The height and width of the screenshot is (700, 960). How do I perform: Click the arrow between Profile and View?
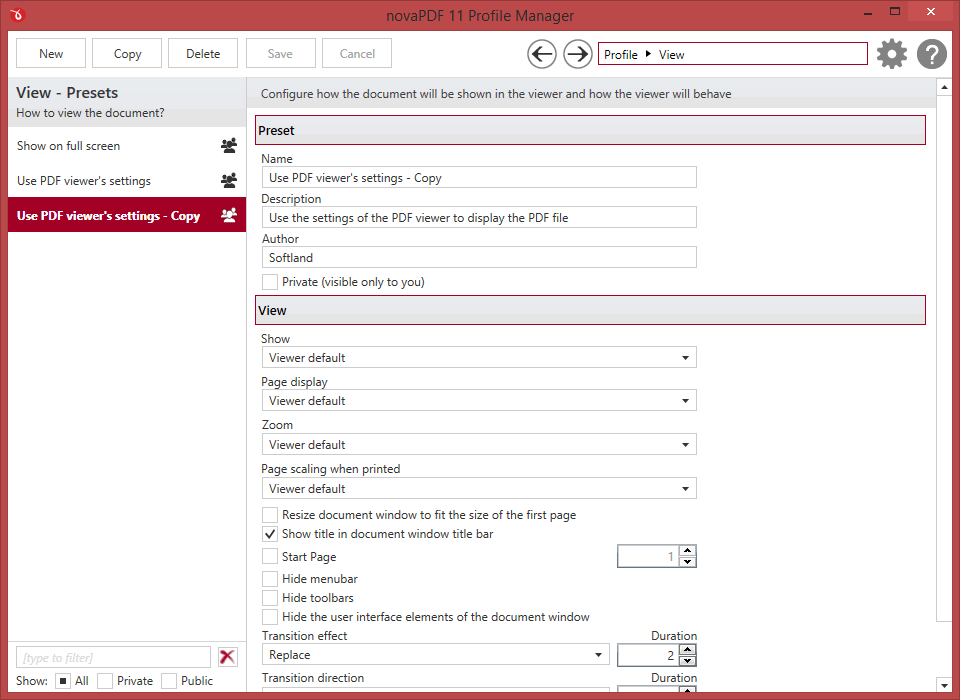click(x=648, y=54)
